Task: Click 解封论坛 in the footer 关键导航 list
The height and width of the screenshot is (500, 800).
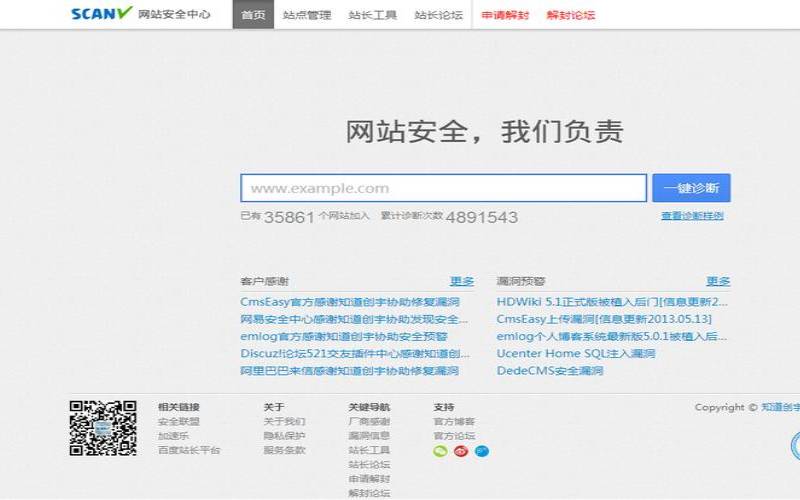Action: [369, 493]
